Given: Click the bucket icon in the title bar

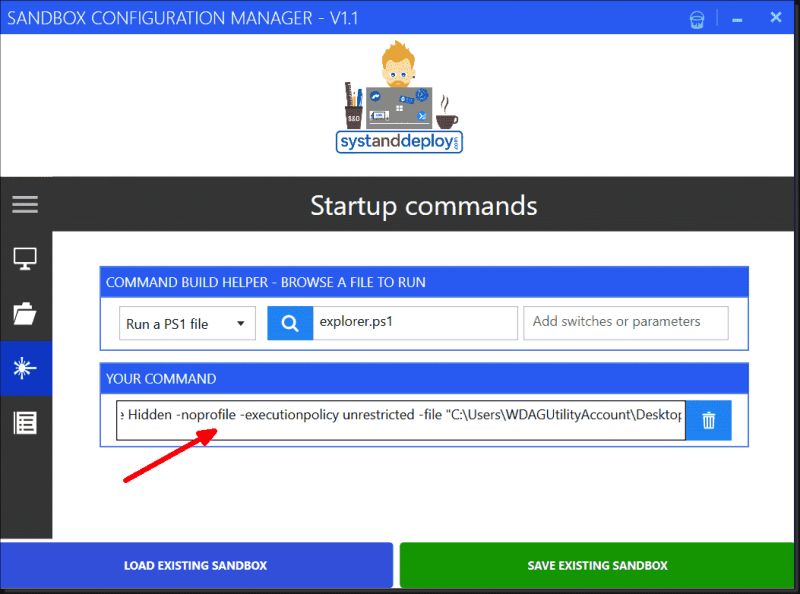Looking at the screenshot, I should pyautogui.click(x=697, y=17).
